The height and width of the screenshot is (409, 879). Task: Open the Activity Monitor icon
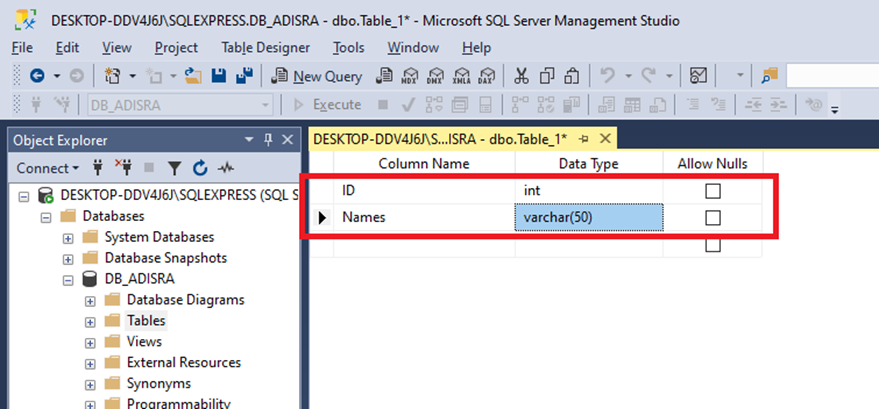coord(698,76)
